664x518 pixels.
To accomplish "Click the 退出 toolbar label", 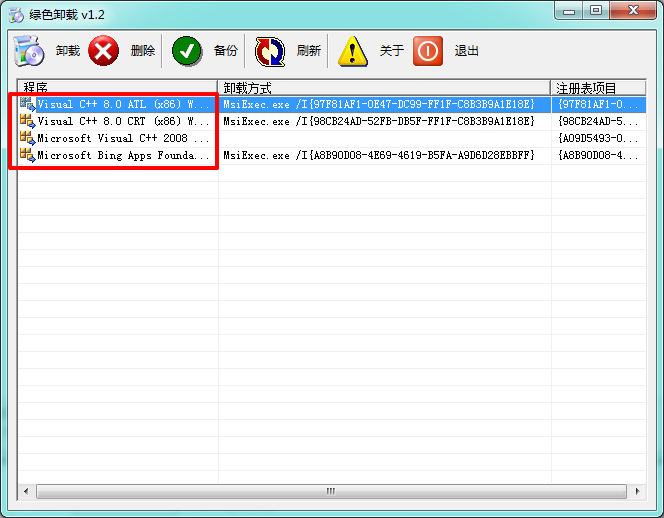I will pyautogui.click(x=467, y=51).
